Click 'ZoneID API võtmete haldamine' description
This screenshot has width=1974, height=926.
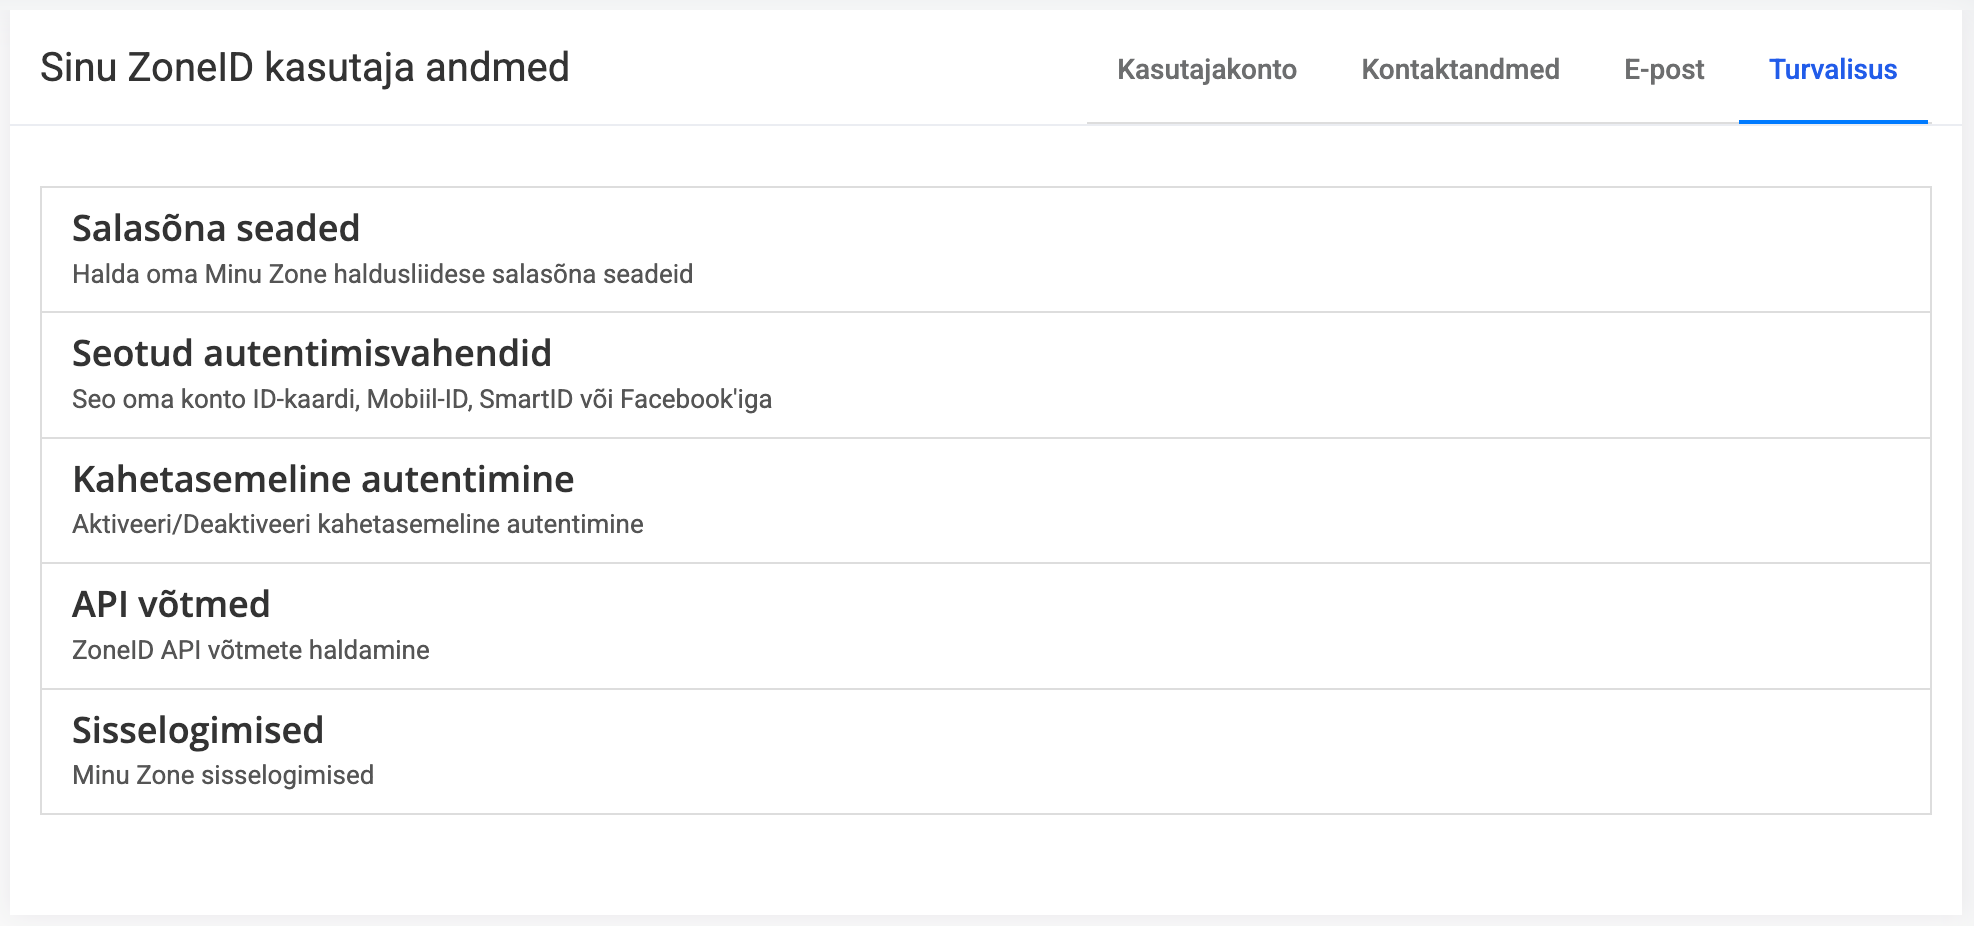point(251,651)
